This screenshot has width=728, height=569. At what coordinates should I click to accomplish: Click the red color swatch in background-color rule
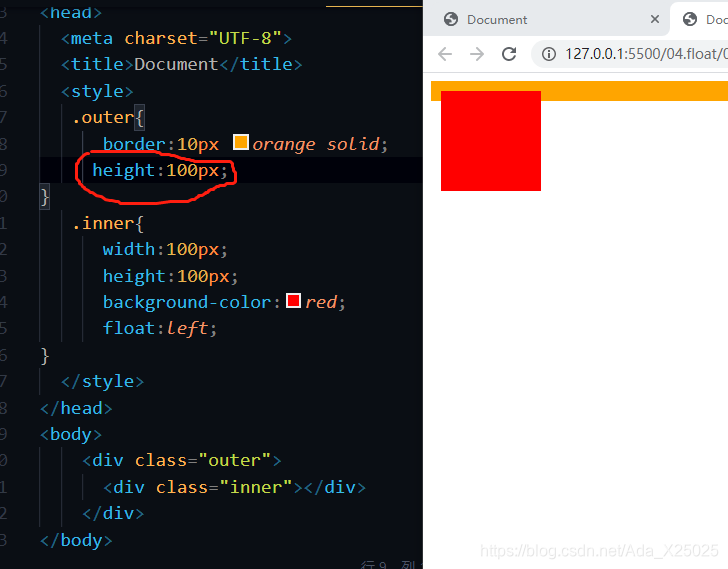tap(293, 301)
